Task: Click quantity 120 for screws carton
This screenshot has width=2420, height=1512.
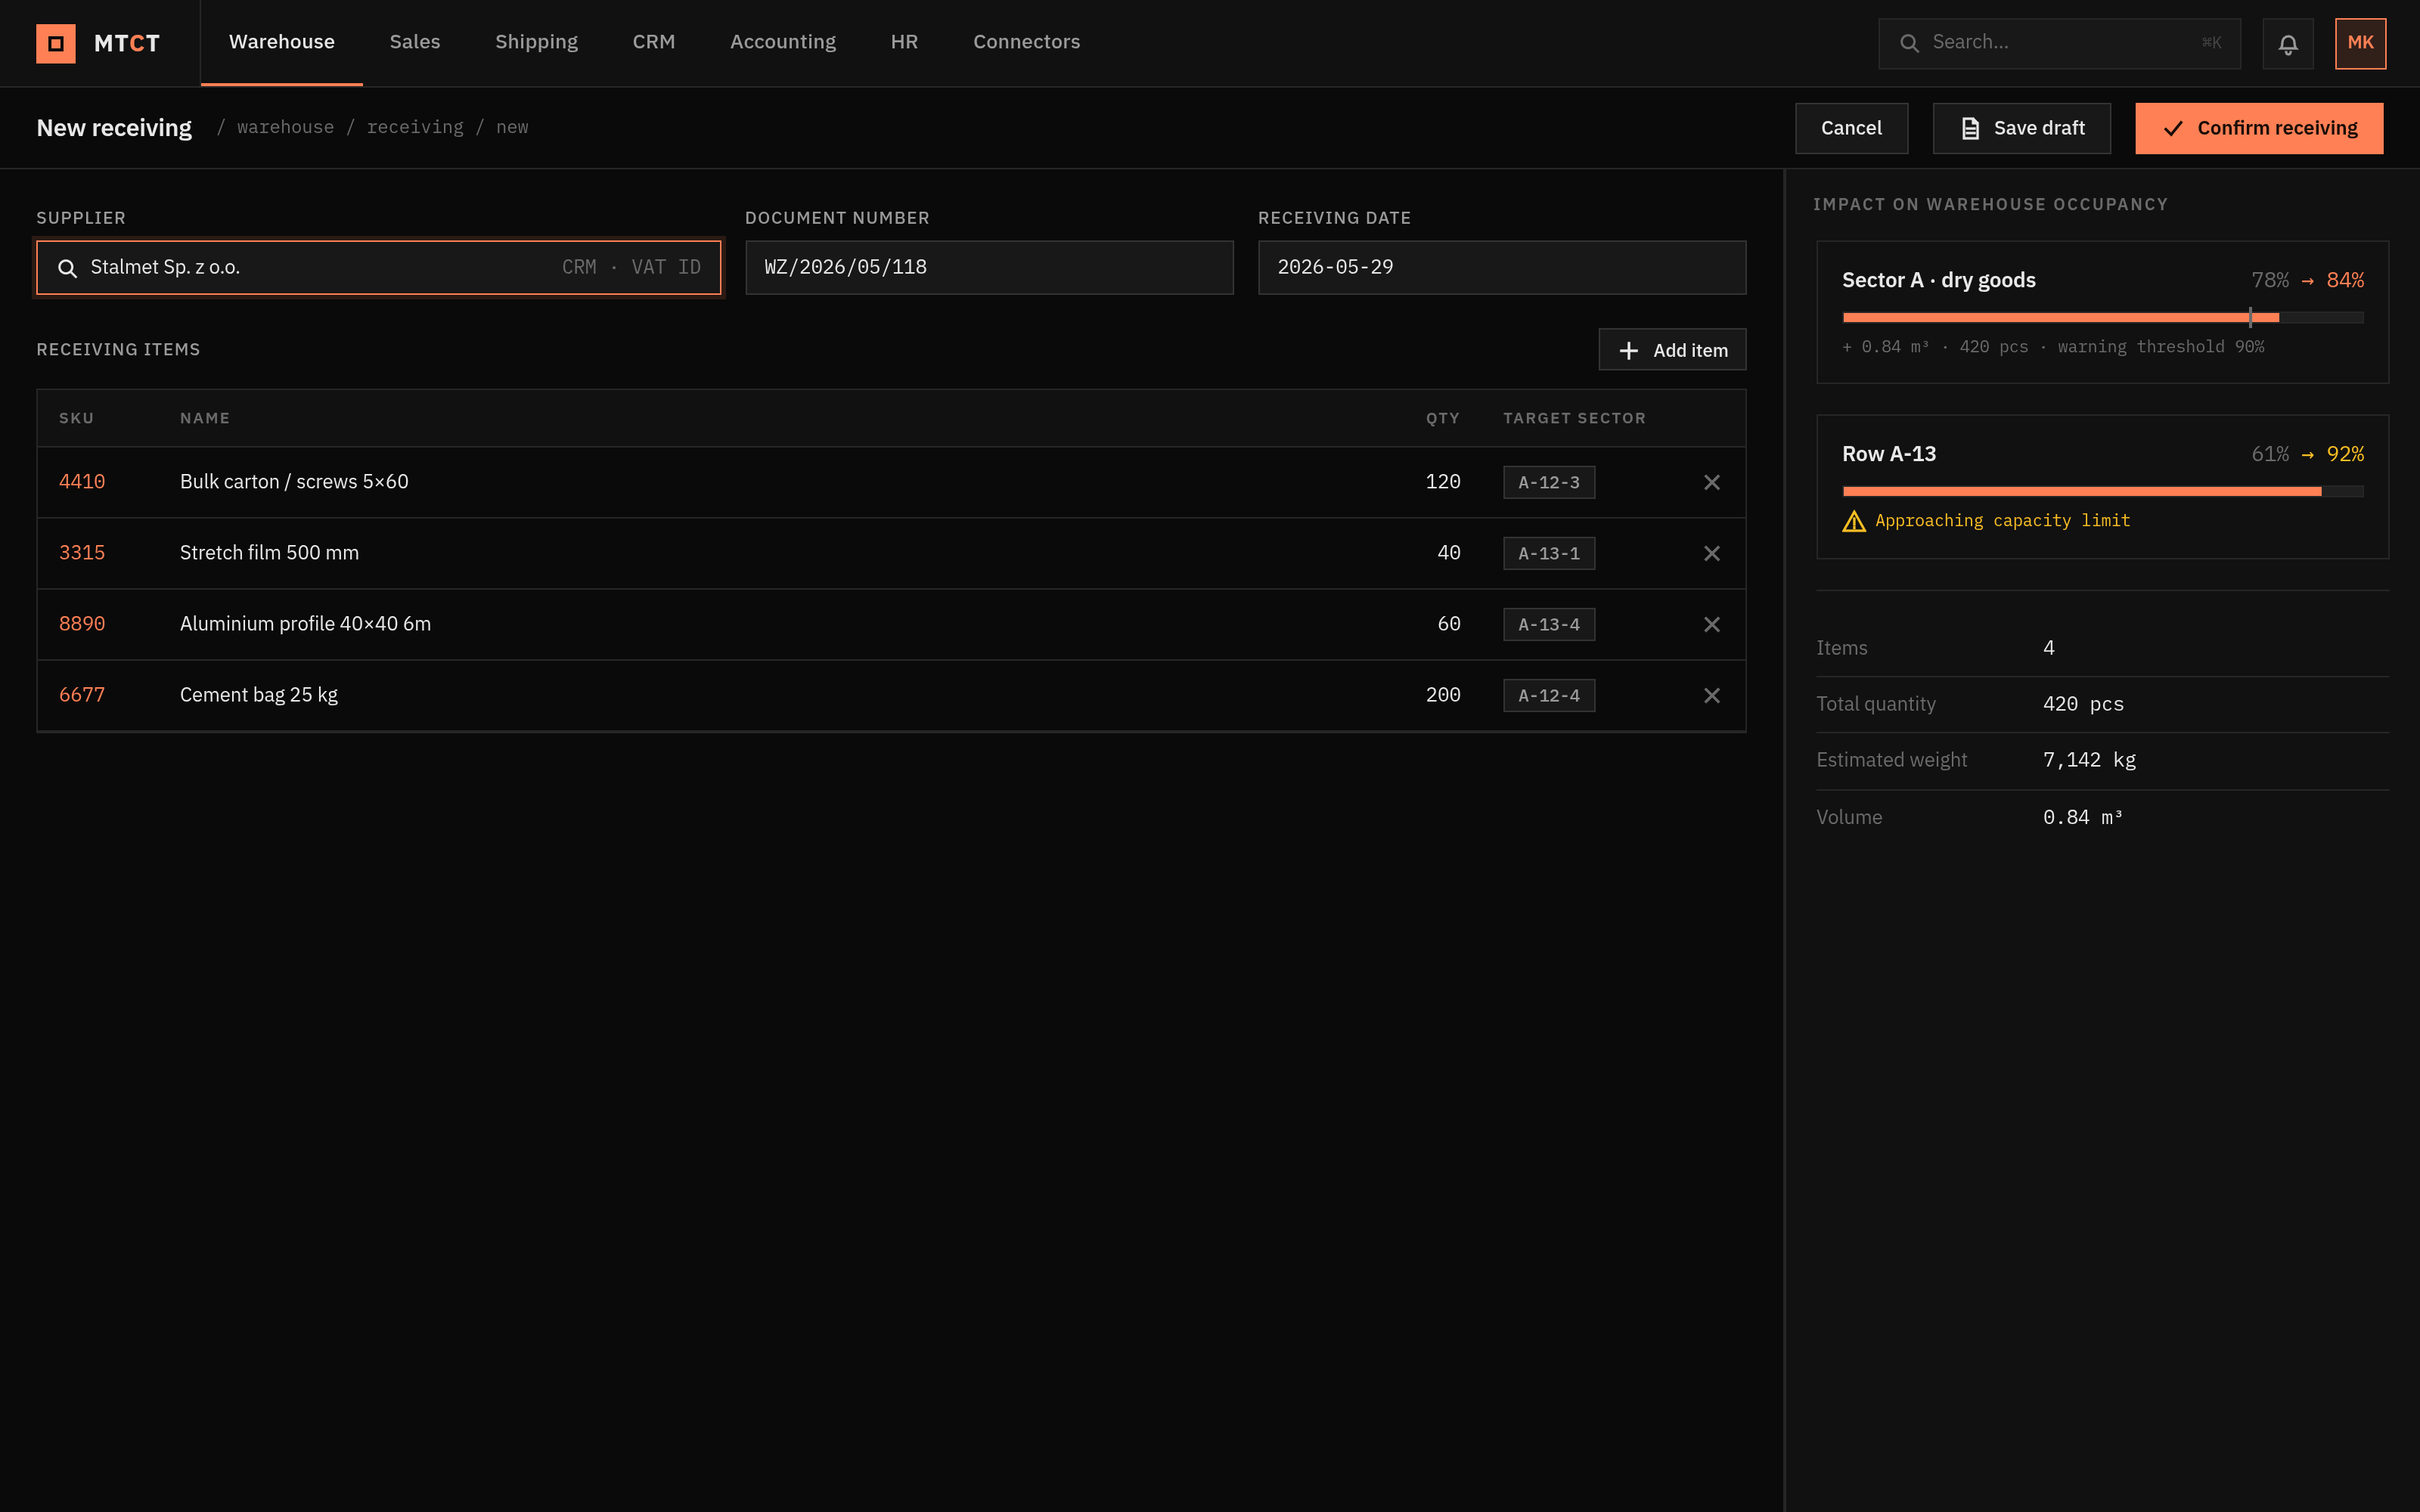Action: click(x=1443, y=482)
